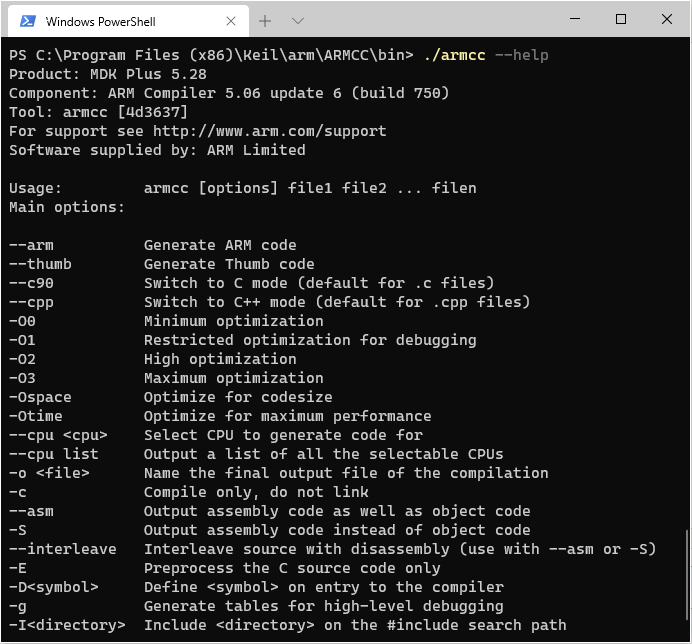Screen dimensions: 692x644
Task: Click the '--cpu list' option
Action: coord(54,454)
